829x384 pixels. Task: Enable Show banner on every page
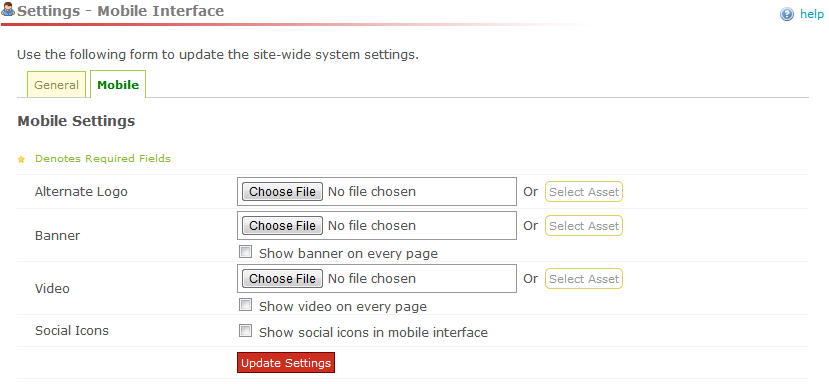245,252
